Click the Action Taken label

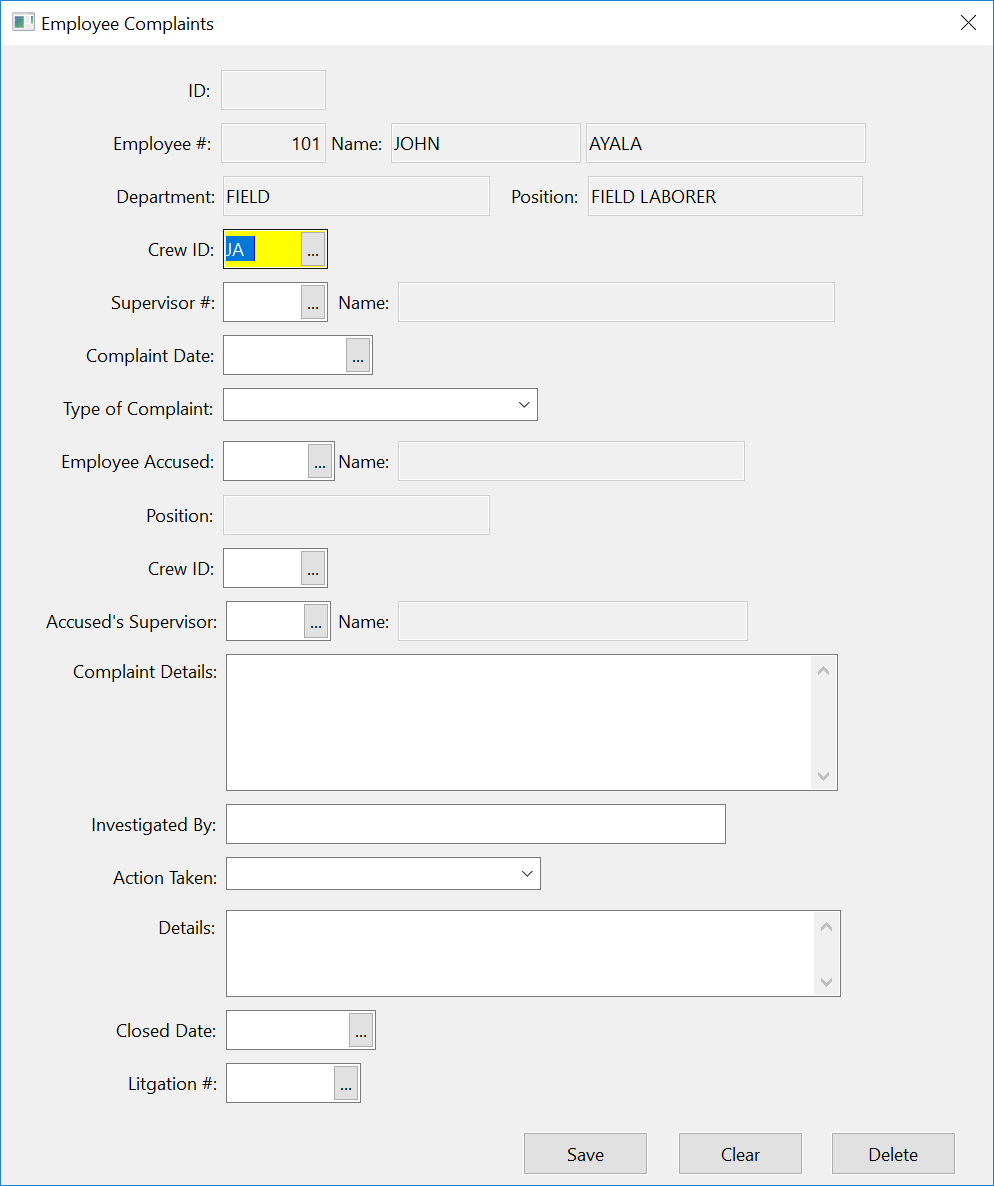165,877
